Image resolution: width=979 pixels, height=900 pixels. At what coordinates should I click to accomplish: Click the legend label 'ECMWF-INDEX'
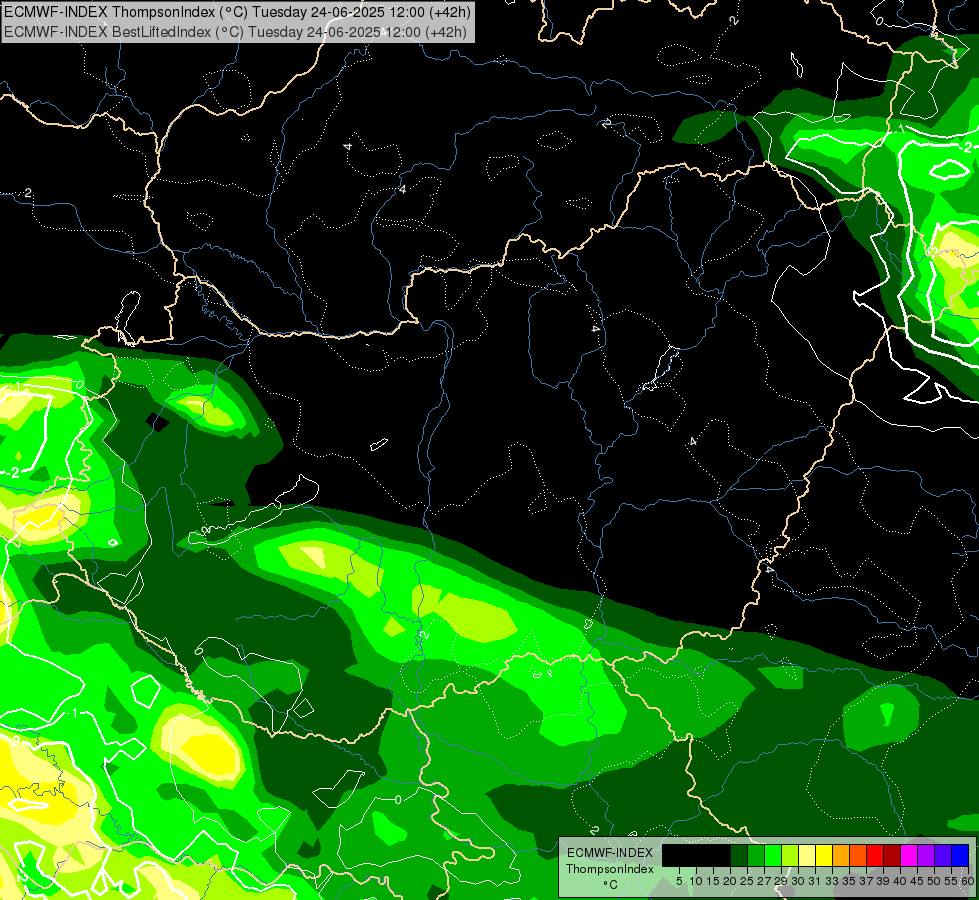point(610,853)
